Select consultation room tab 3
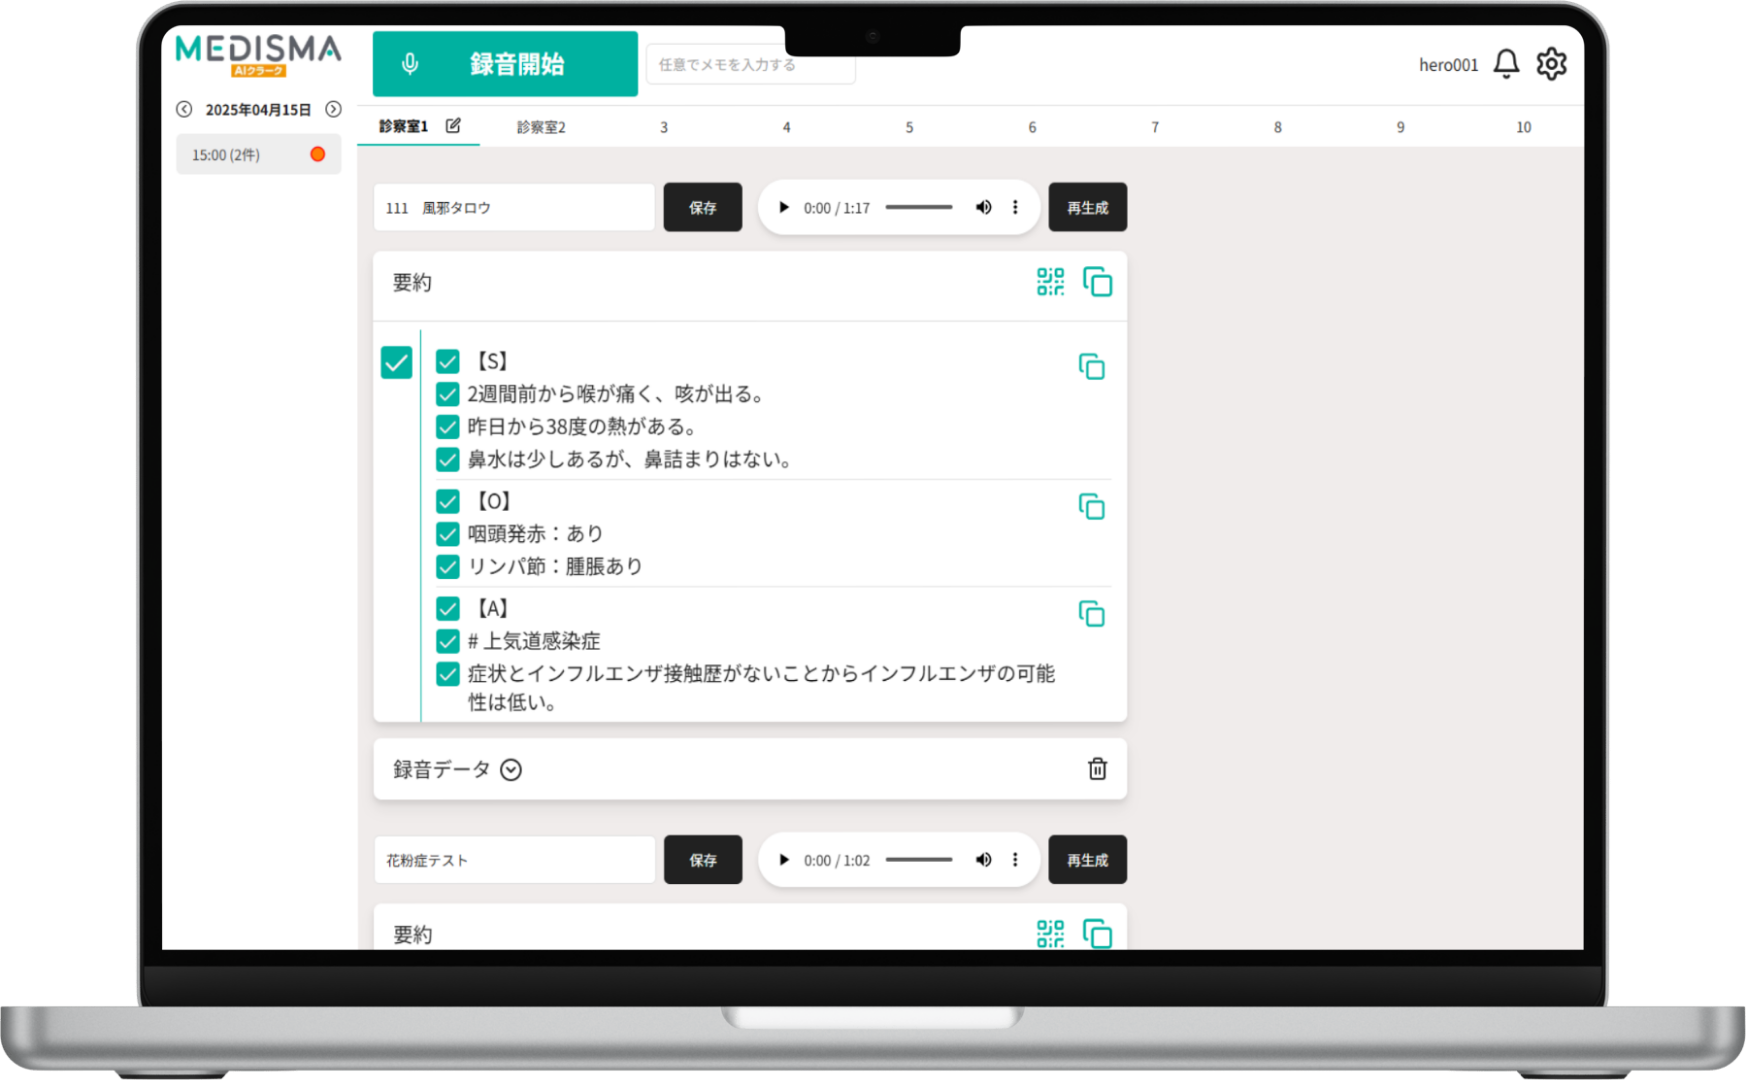Viewport: 1747px width, 1080px height. click(x=663, y=126)
